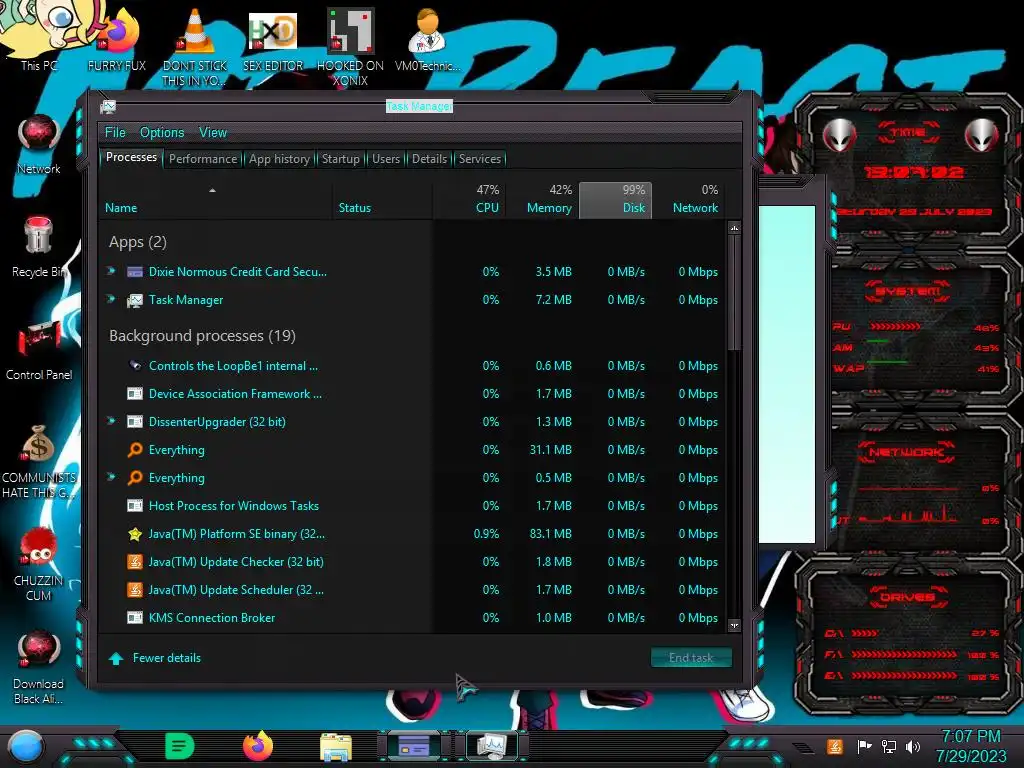Open the Network desktop icon
1024x768 pixels.
(x=39, y=145)
